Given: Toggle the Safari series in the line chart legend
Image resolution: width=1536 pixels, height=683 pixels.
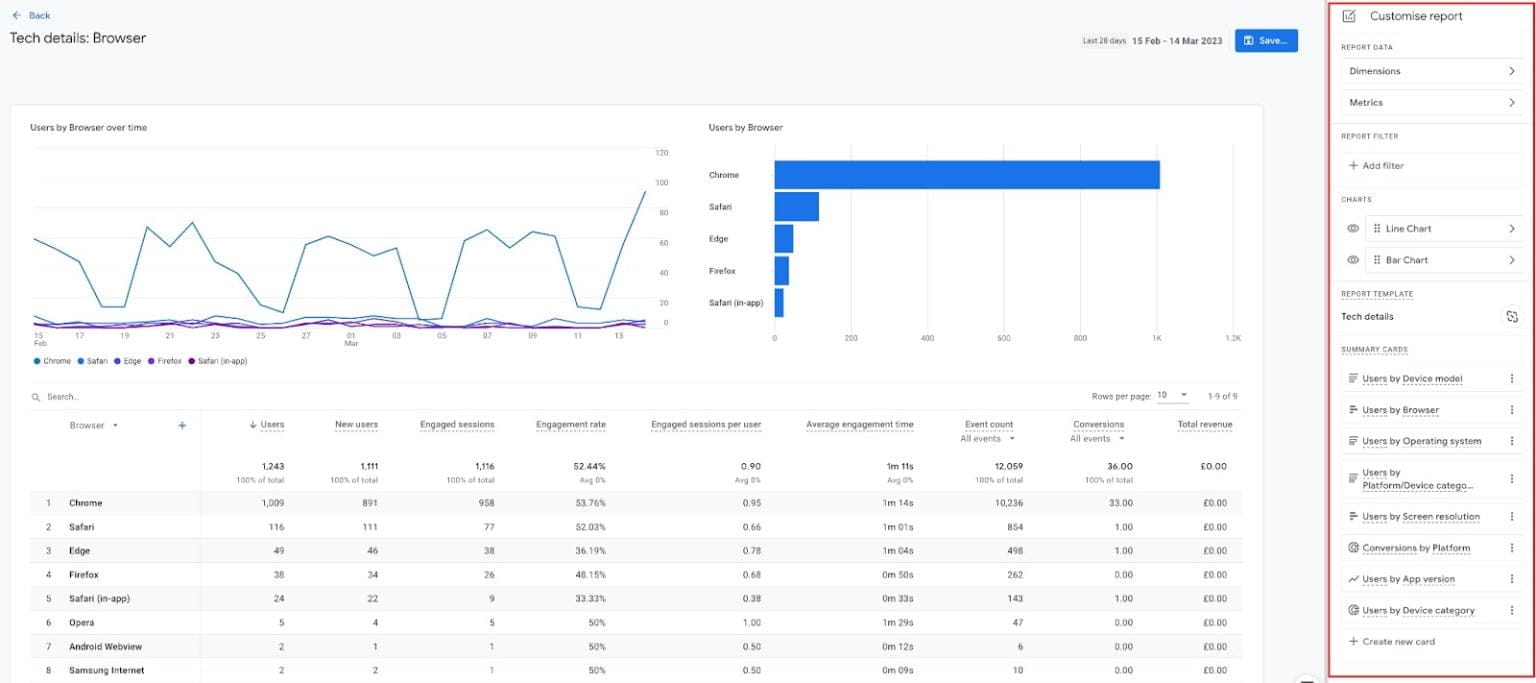Looking at the screenshot, I should [x=94, y=361].
